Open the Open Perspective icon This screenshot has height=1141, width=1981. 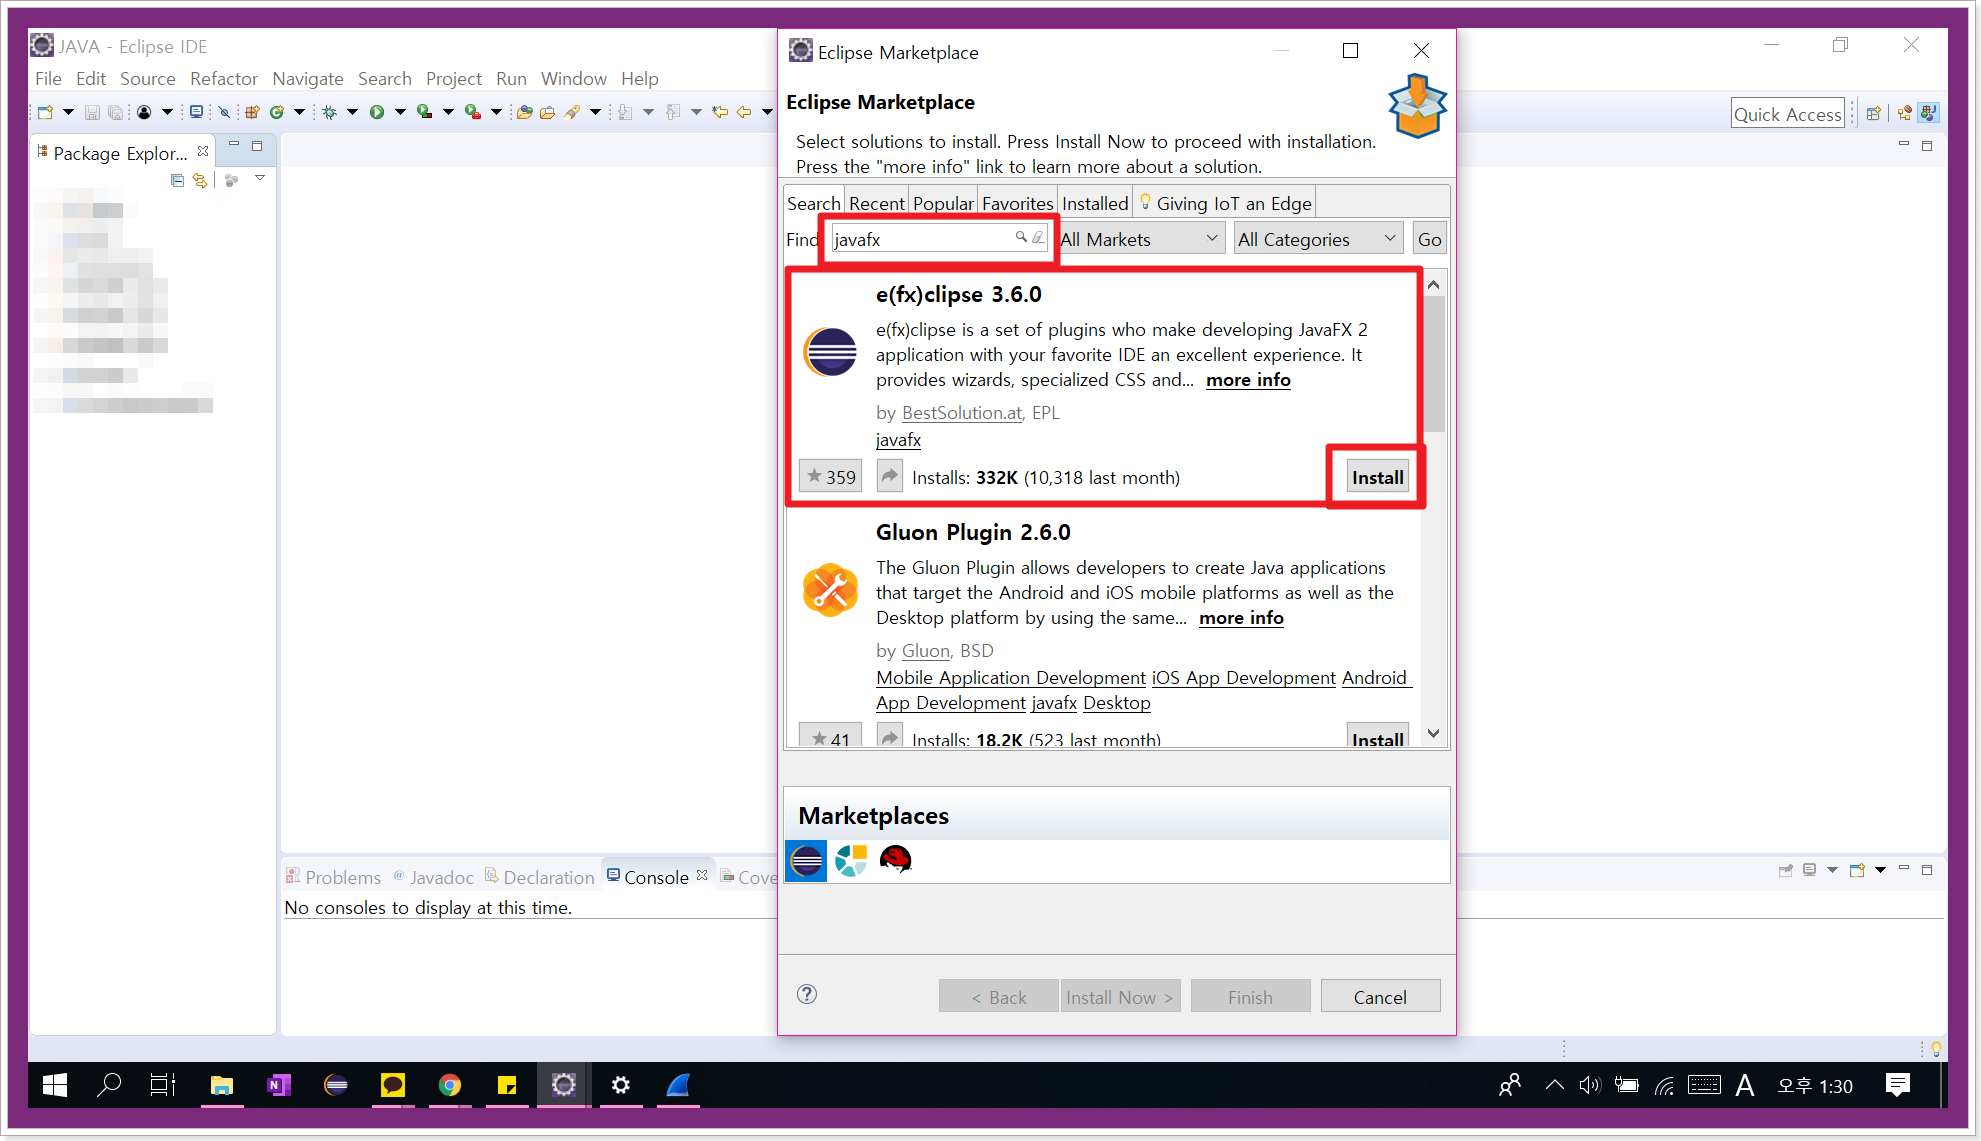point(1873,113)
